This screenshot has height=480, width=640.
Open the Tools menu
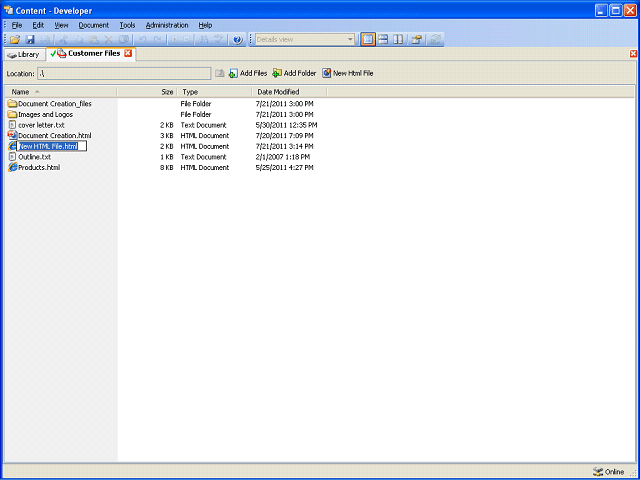point(127,25)
